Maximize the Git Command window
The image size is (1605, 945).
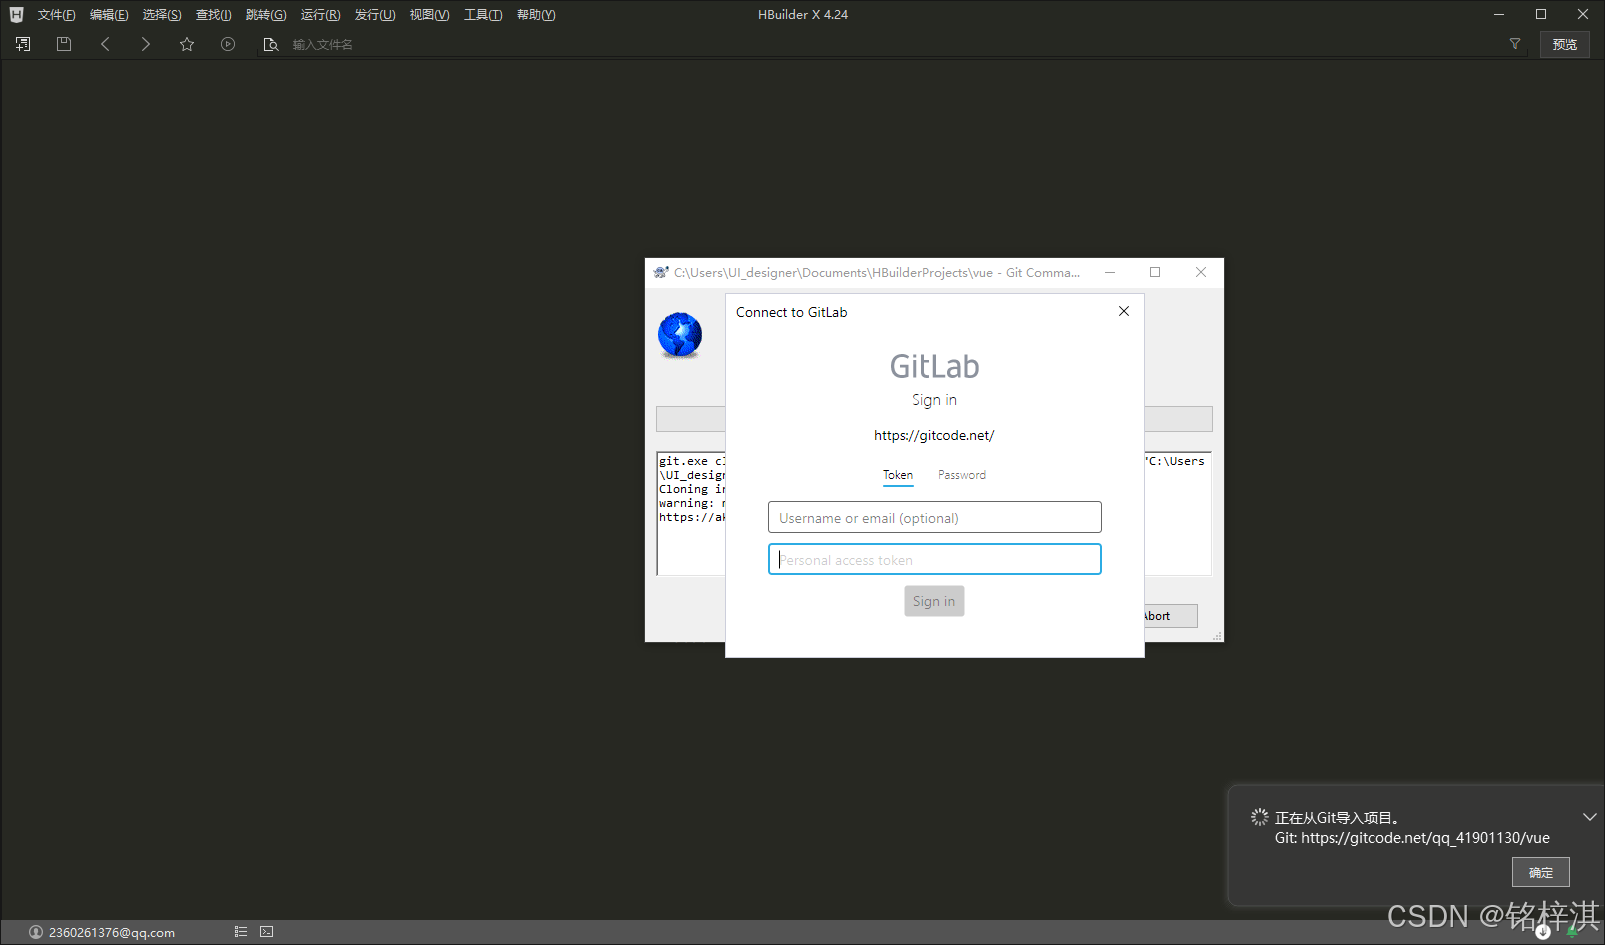1155,272
